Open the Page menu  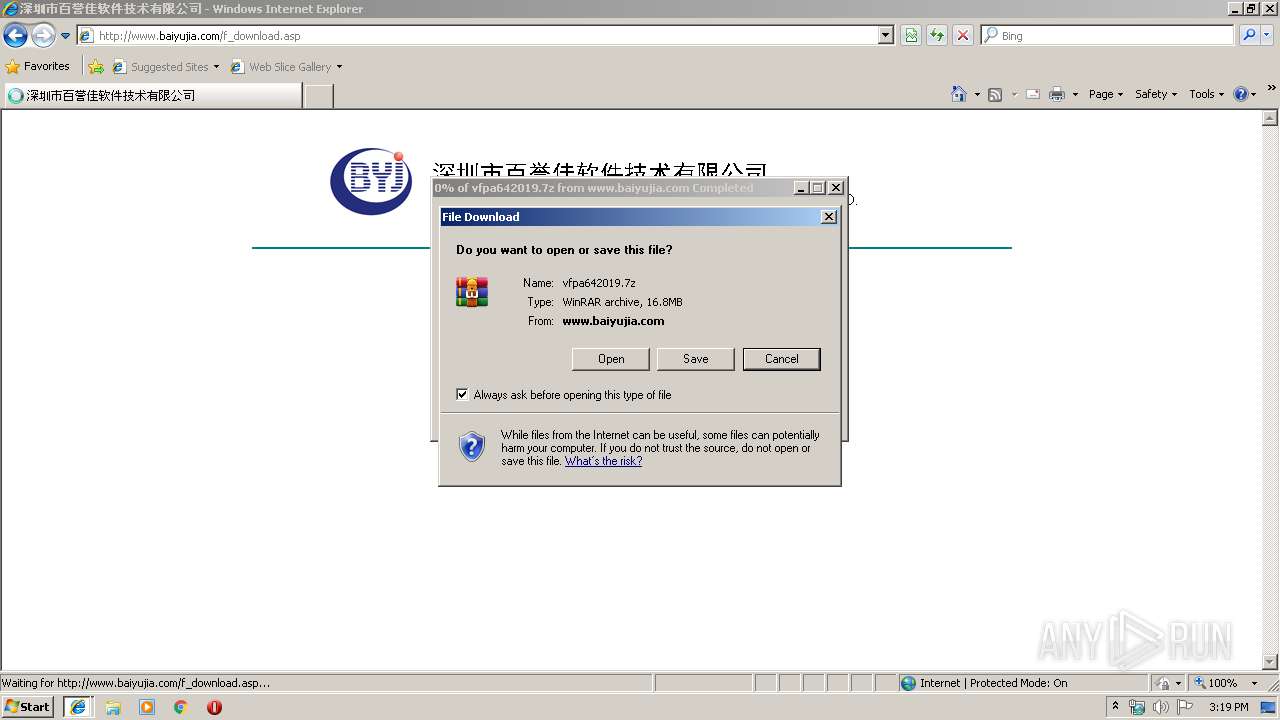pyautogui.click(x=1105, y=94)
